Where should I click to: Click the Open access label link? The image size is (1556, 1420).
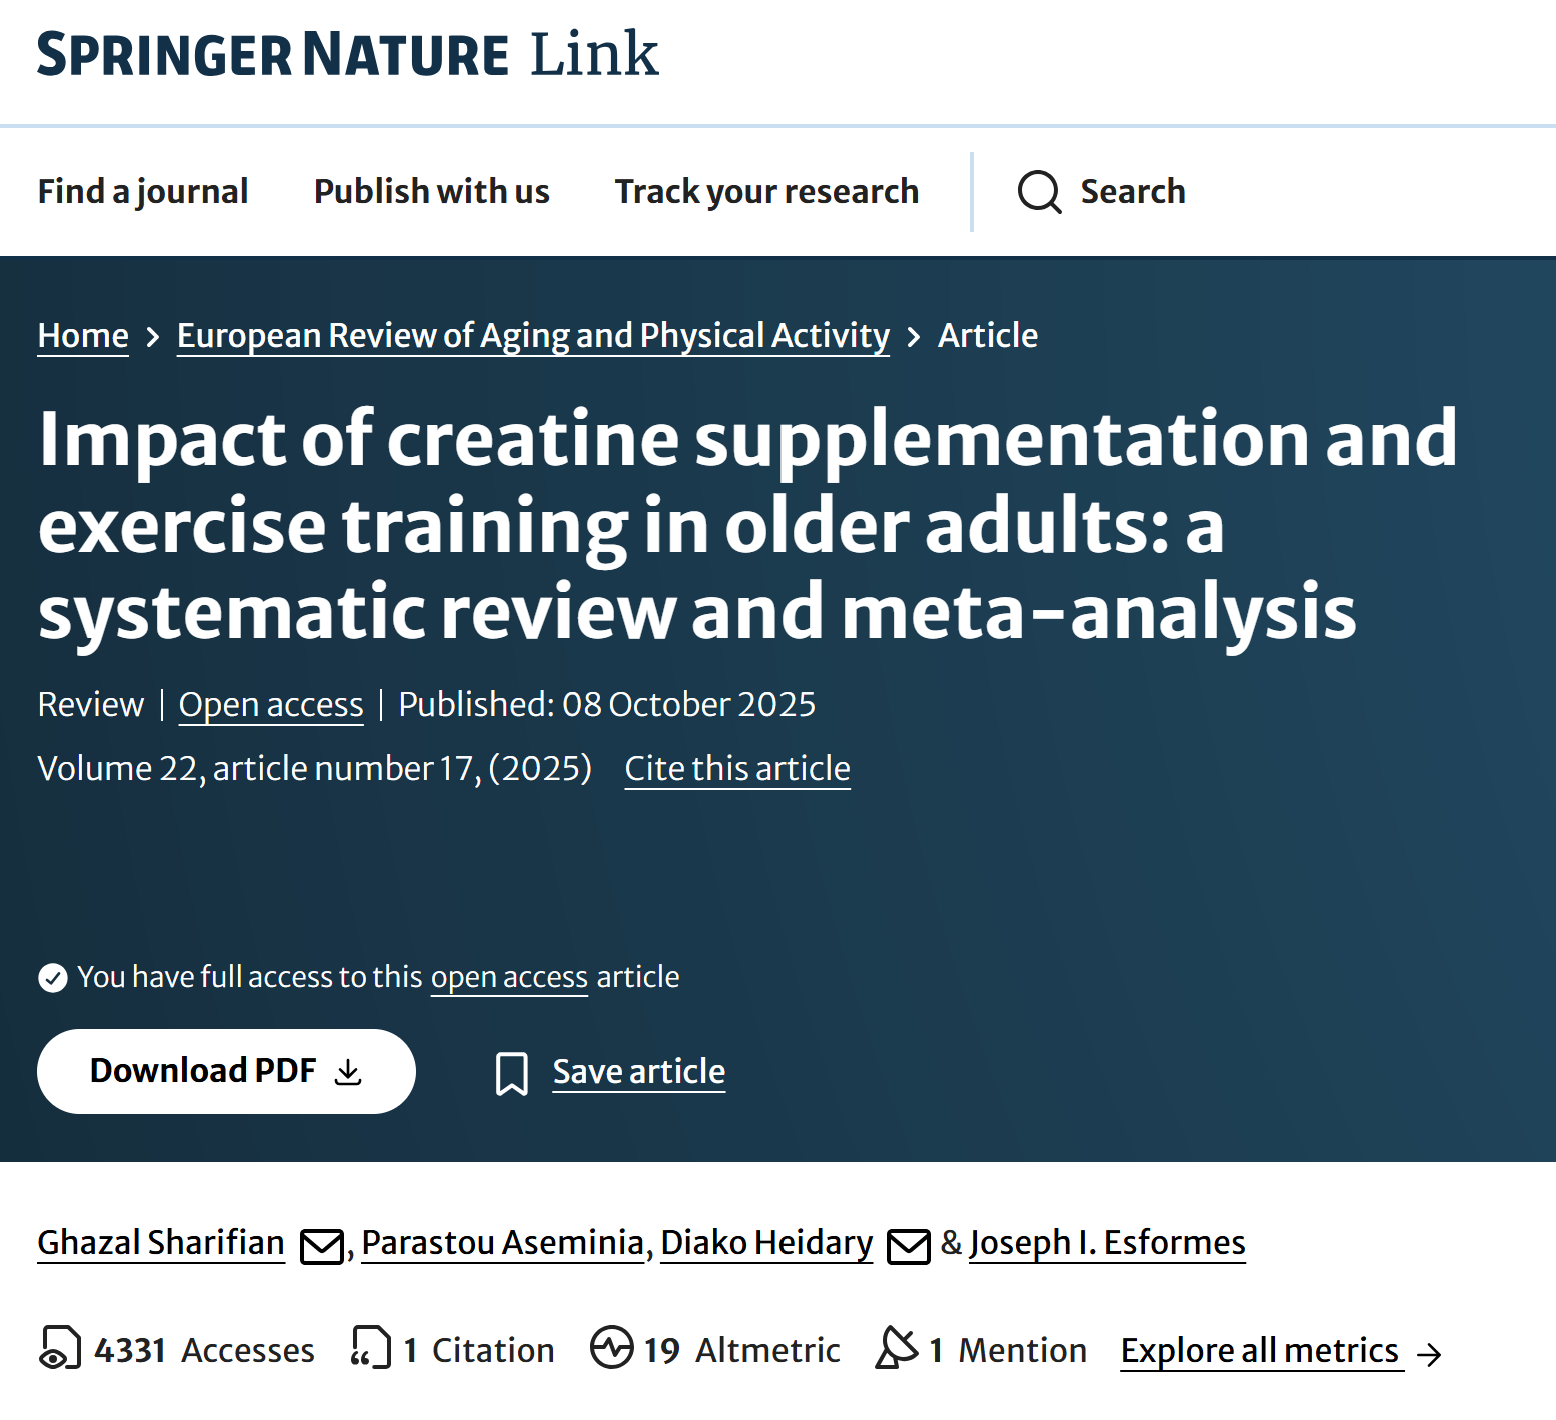[x=271, y=705]
